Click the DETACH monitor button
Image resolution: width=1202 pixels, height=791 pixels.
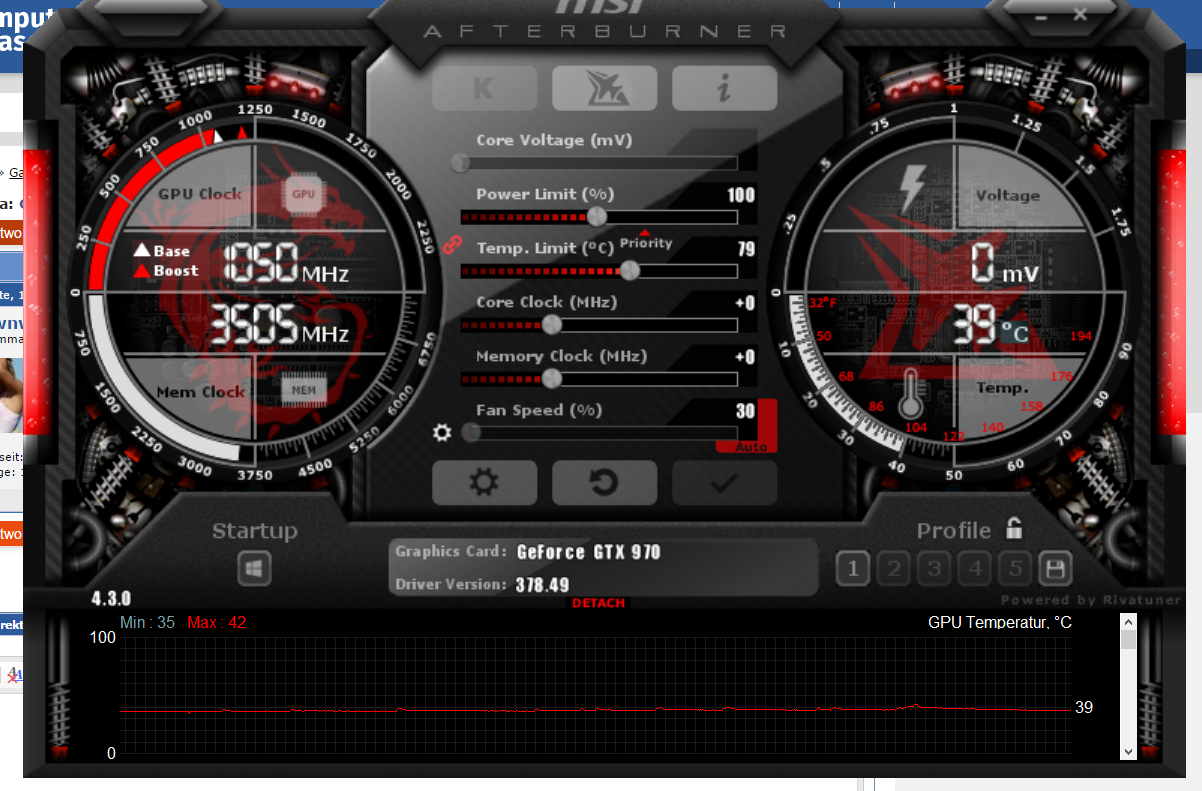click(x=599, y=603)
